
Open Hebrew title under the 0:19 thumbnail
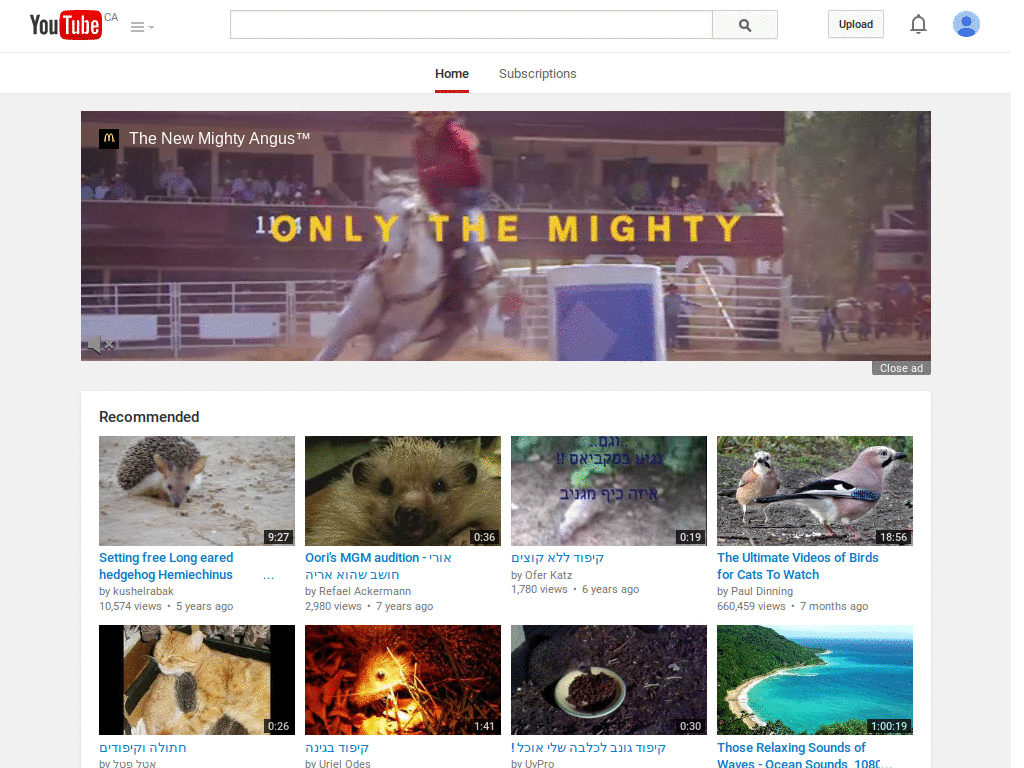tap(557, 558)
